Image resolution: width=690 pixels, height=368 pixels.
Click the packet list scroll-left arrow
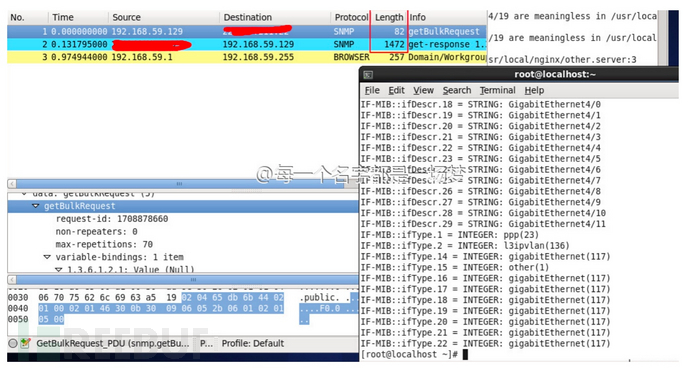pos(12,184)
